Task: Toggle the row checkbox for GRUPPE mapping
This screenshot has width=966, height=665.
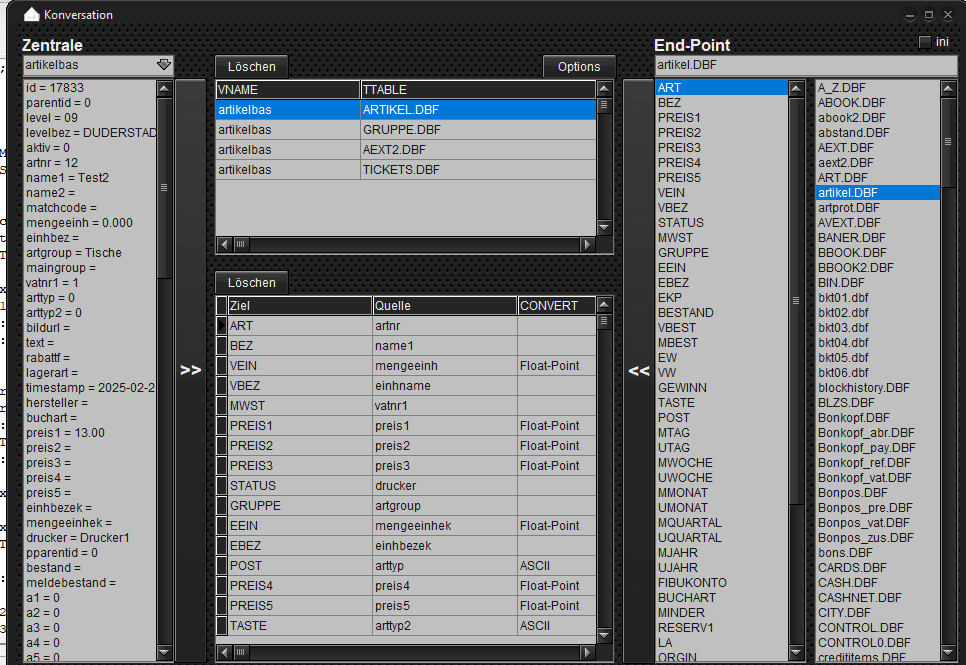Action: pos(222,506)
